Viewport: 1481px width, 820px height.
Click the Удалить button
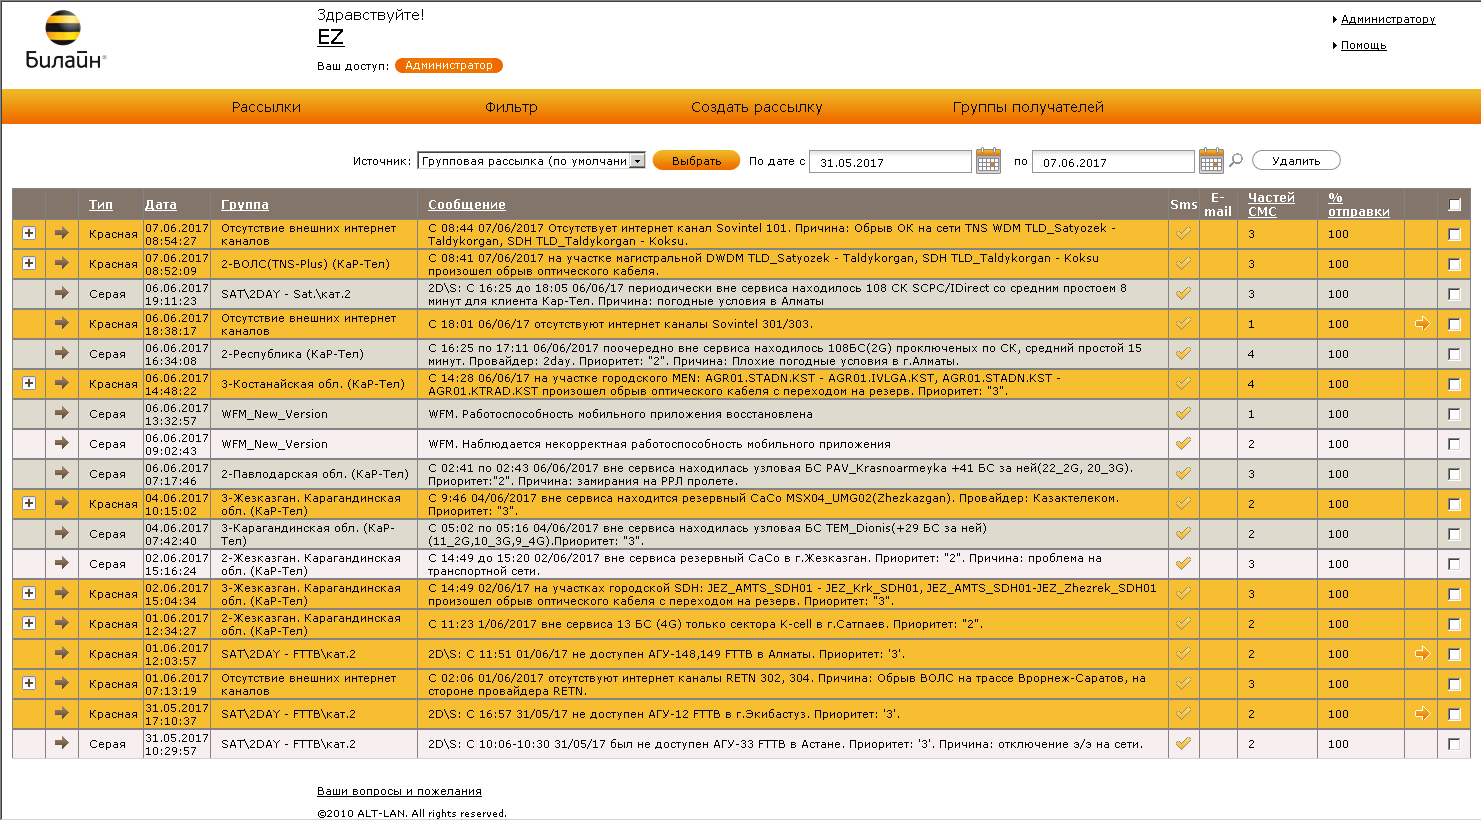[x=1296, y=161]
